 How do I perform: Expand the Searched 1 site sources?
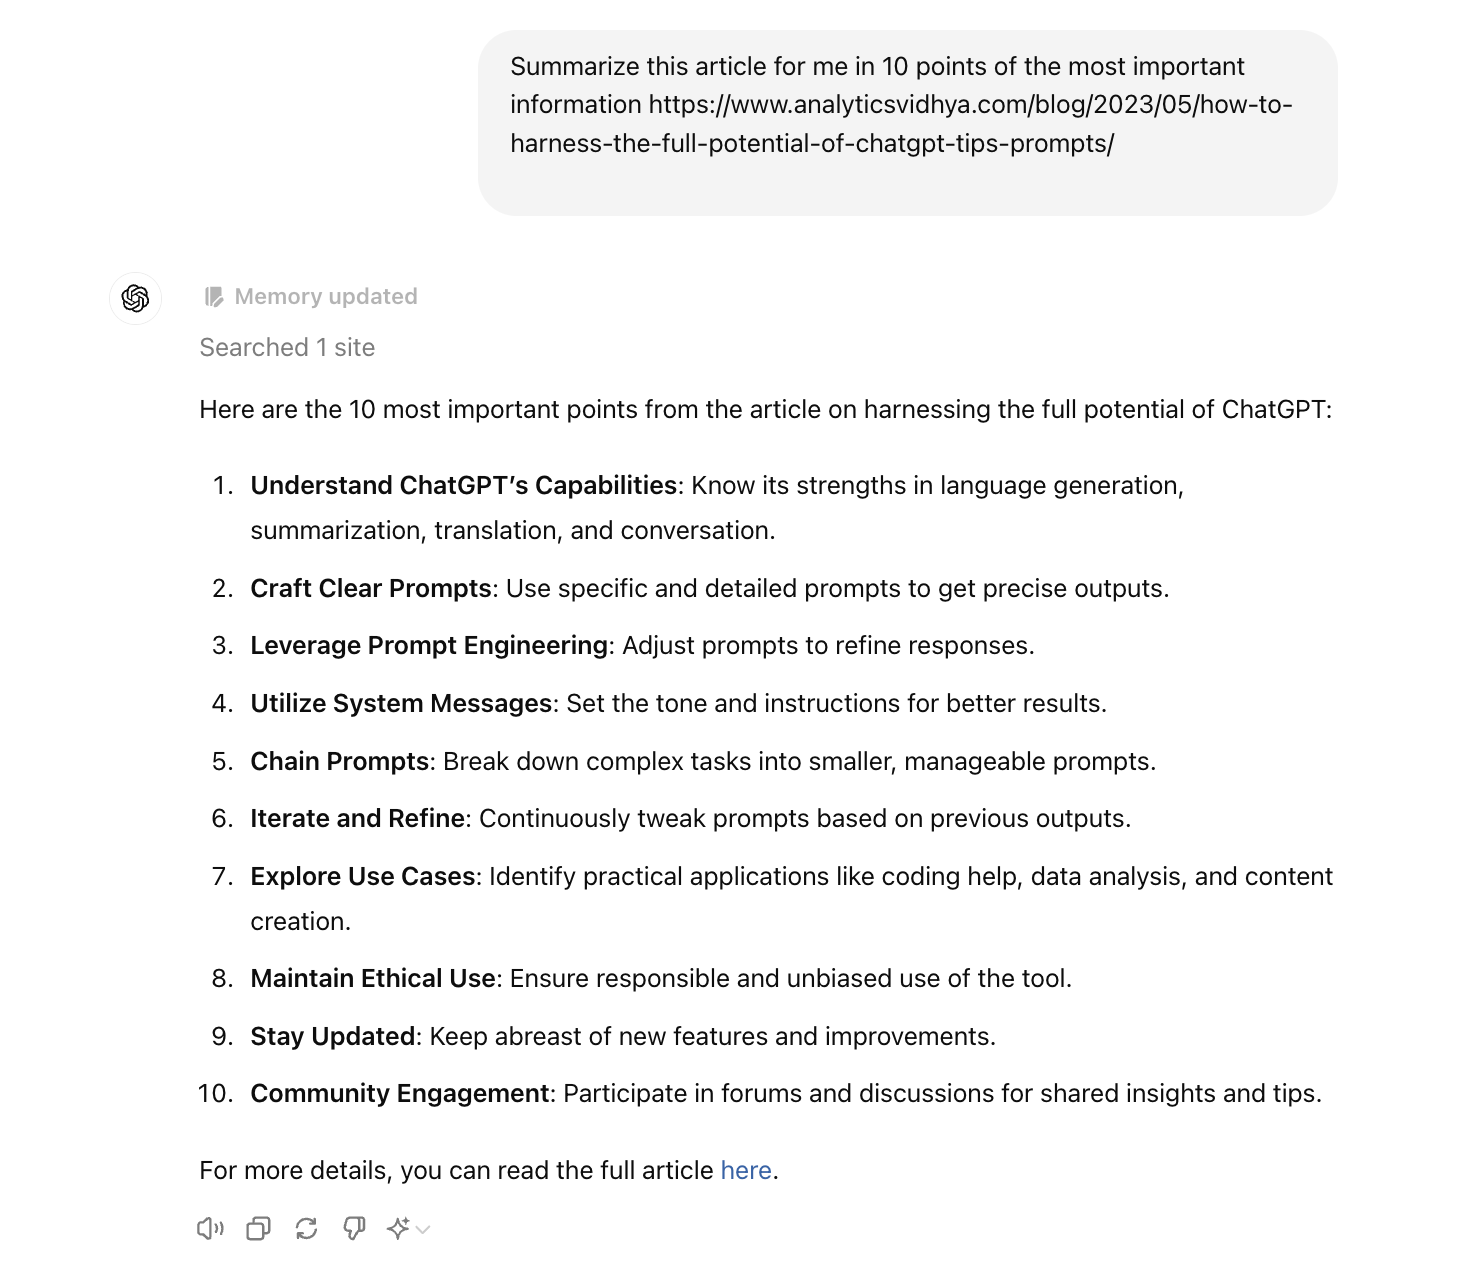pos(287,347)
